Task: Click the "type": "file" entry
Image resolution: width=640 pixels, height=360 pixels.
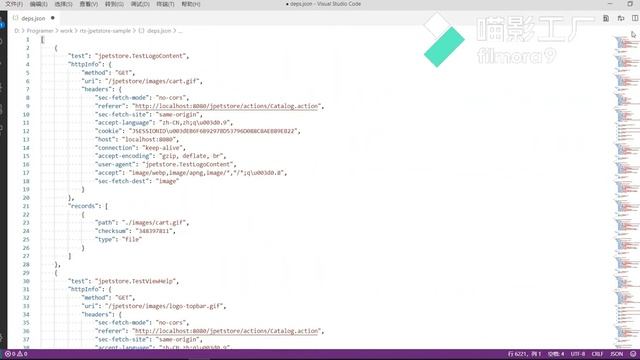Action: tap(118, 240)
